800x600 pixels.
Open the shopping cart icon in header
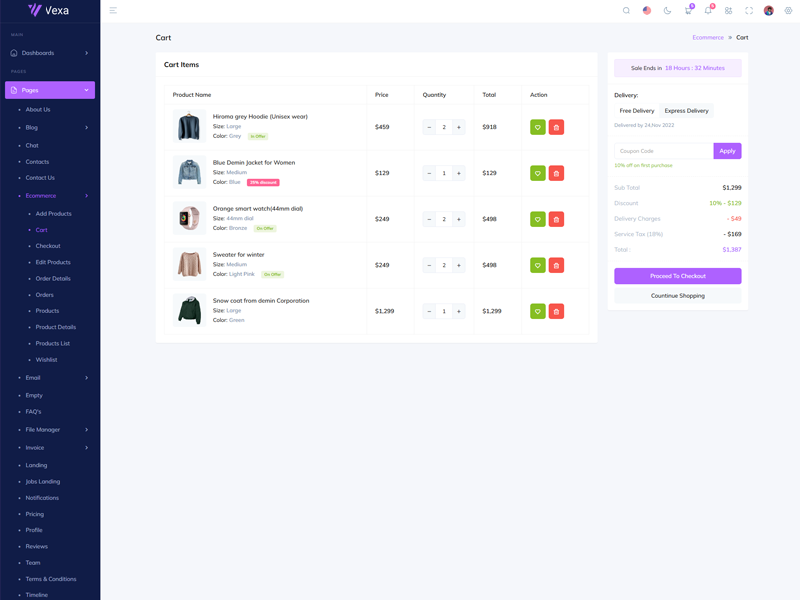688,11
